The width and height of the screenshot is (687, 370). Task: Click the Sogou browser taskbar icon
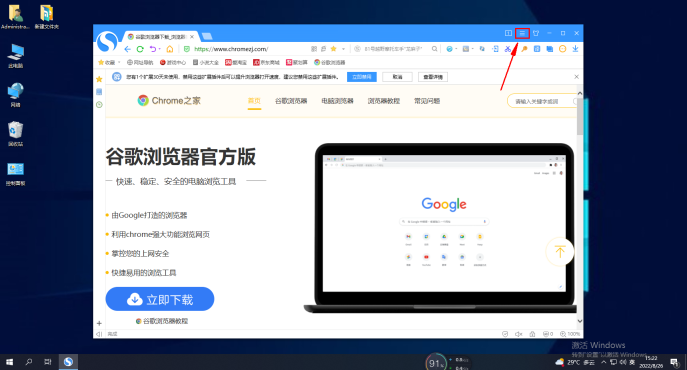coord(68,362)
